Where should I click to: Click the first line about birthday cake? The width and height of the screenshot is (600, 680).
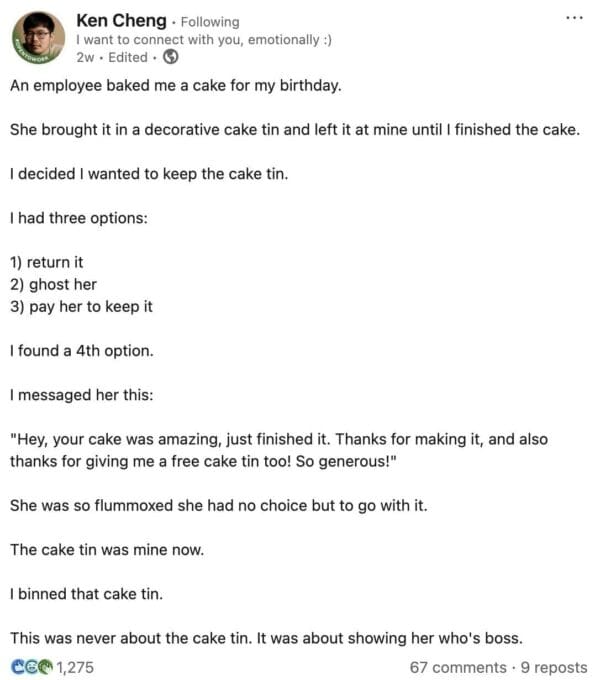point(176,85)
